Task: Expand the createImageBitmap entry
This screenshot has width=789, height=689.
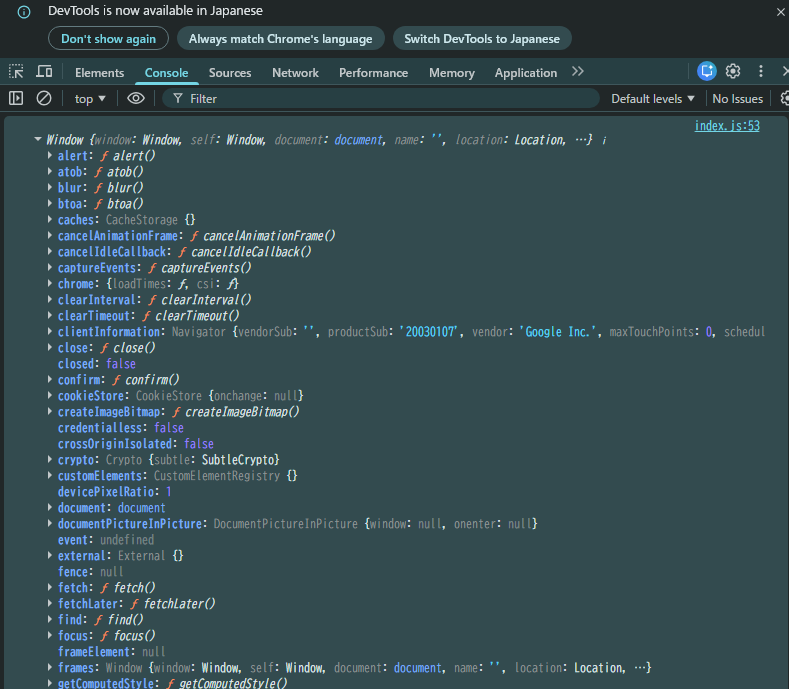Action: (49, 411)
